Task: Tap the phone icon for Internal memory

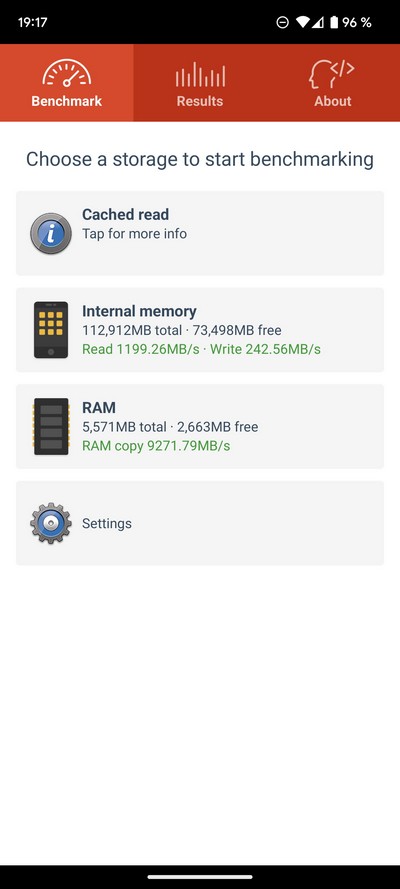Action: (x=51, y=329)
